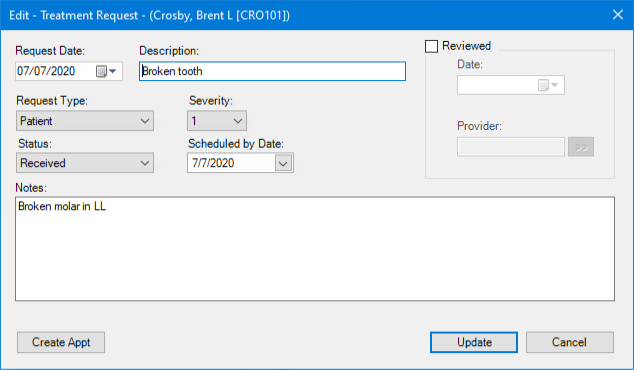Click the Scheduled by Date value 7/7/2020

(213, 163)
